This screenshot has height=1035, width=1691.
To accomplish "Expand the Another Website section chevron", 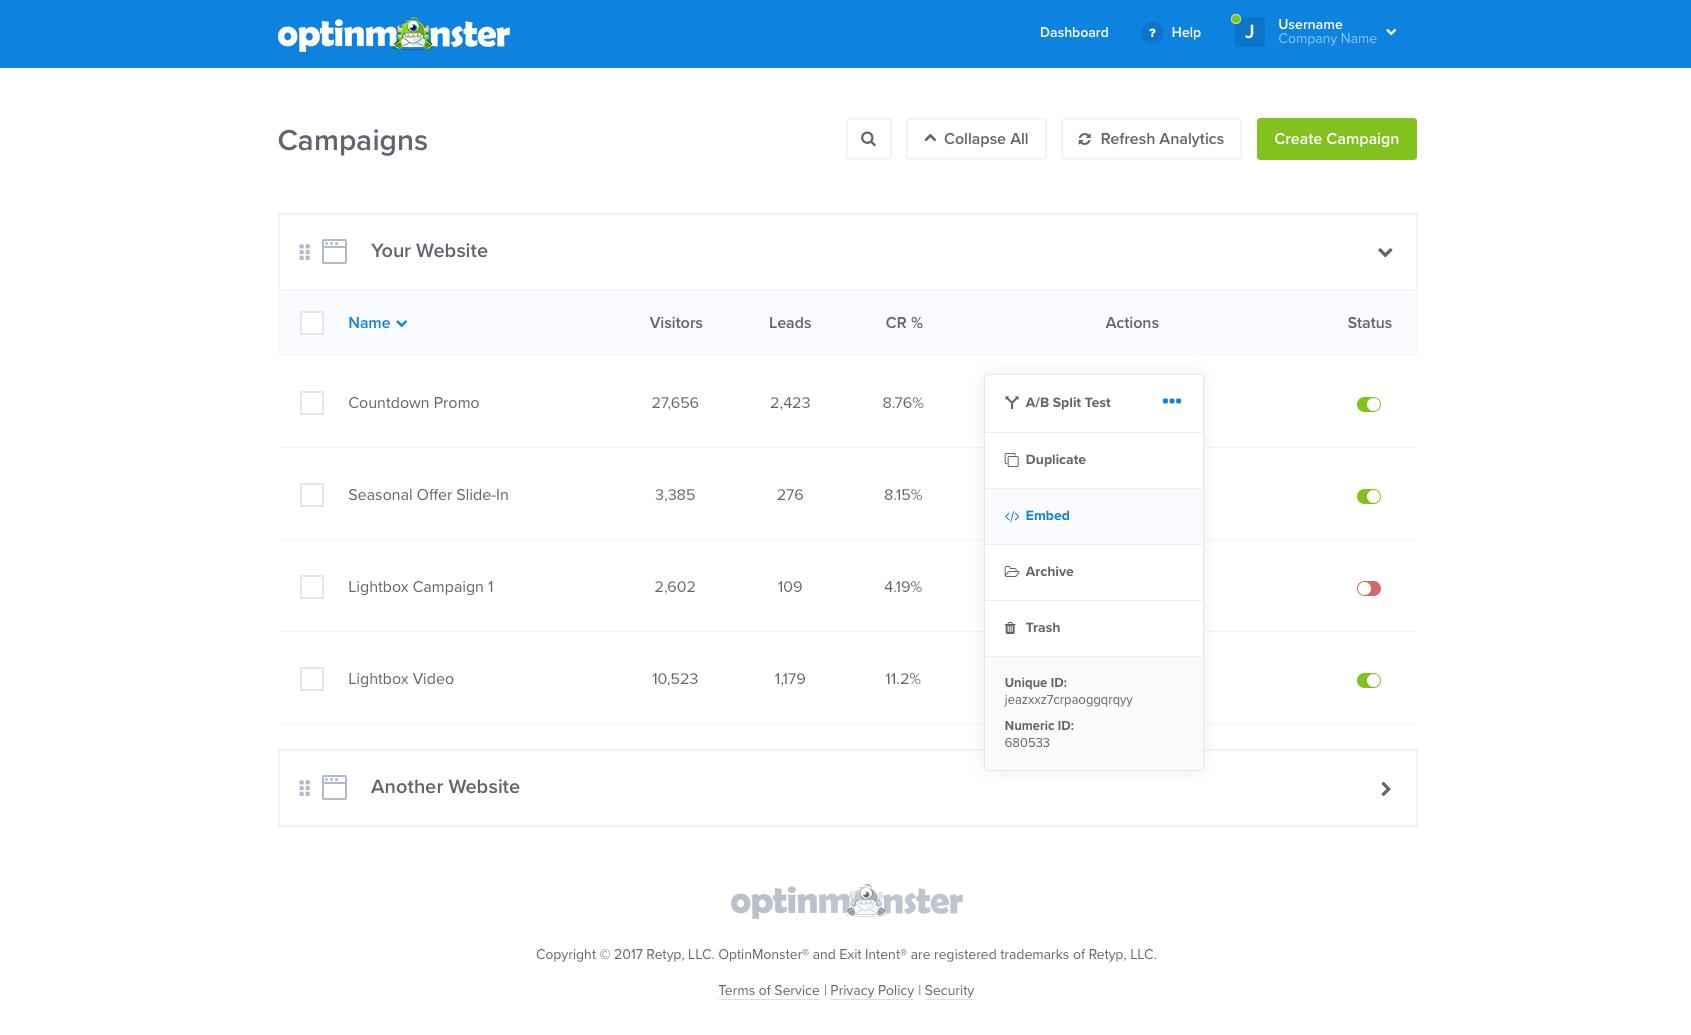I will click(x=1386, y=789).
